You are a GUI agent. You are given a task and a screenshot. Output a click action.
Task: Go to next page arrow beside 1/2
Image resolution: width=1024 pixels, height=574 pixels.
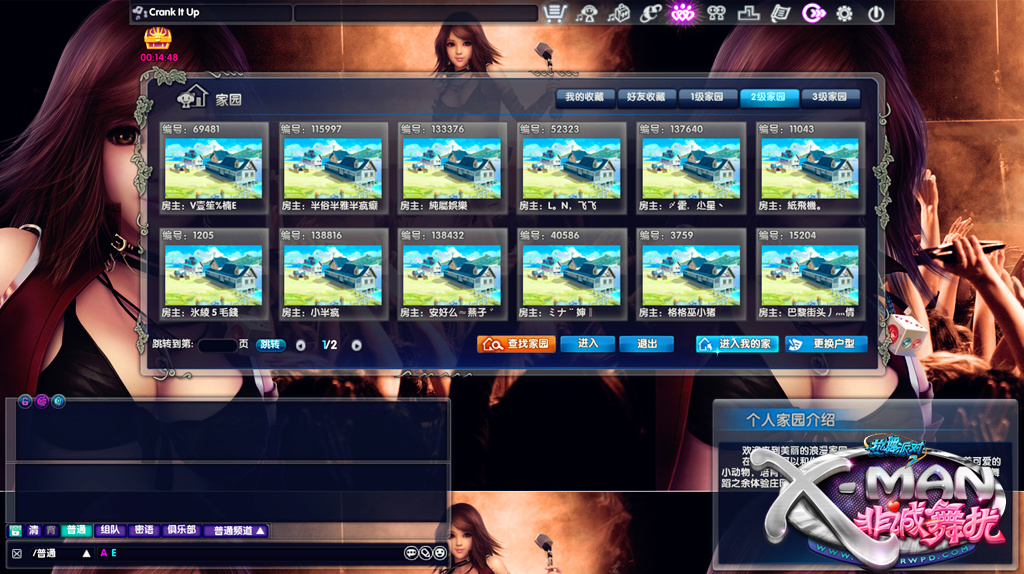tap(357, 345)
